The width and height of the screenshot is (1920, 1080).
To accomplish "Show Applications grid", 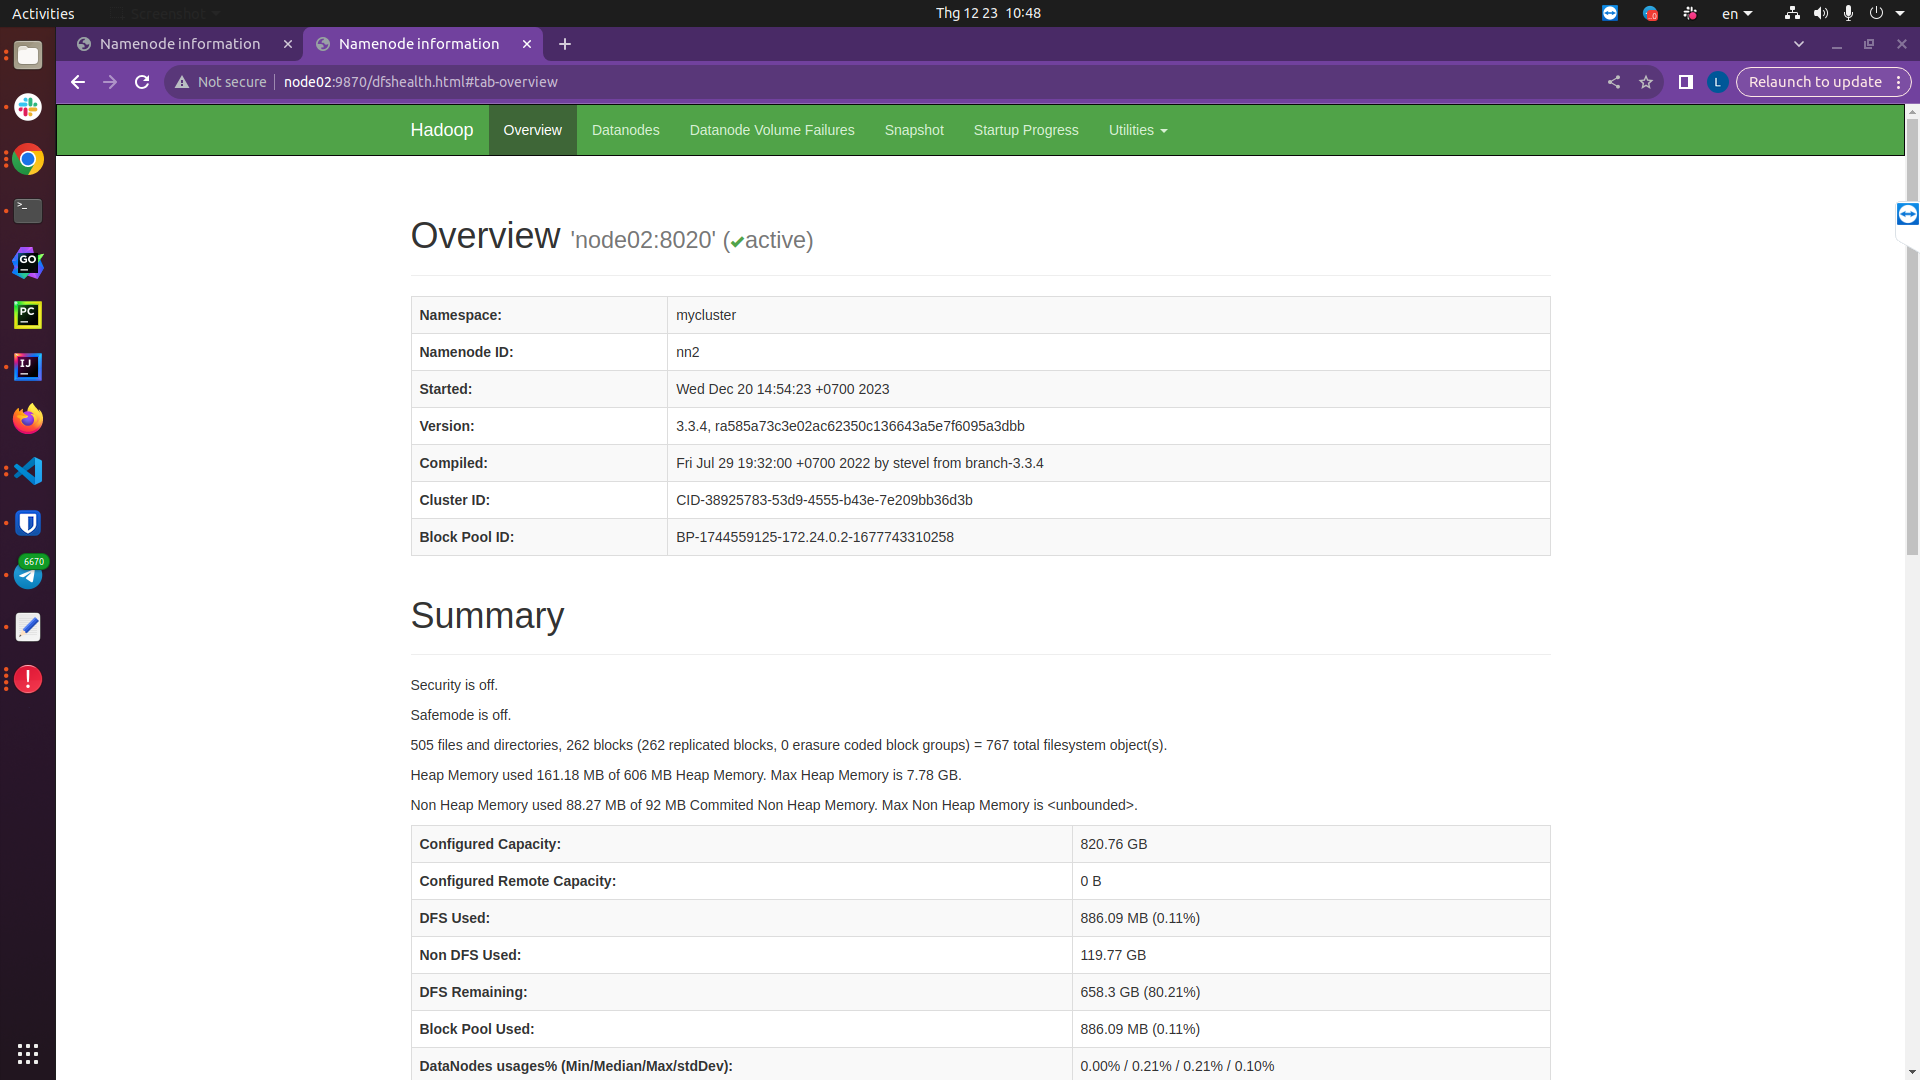I will (28, 1053).
